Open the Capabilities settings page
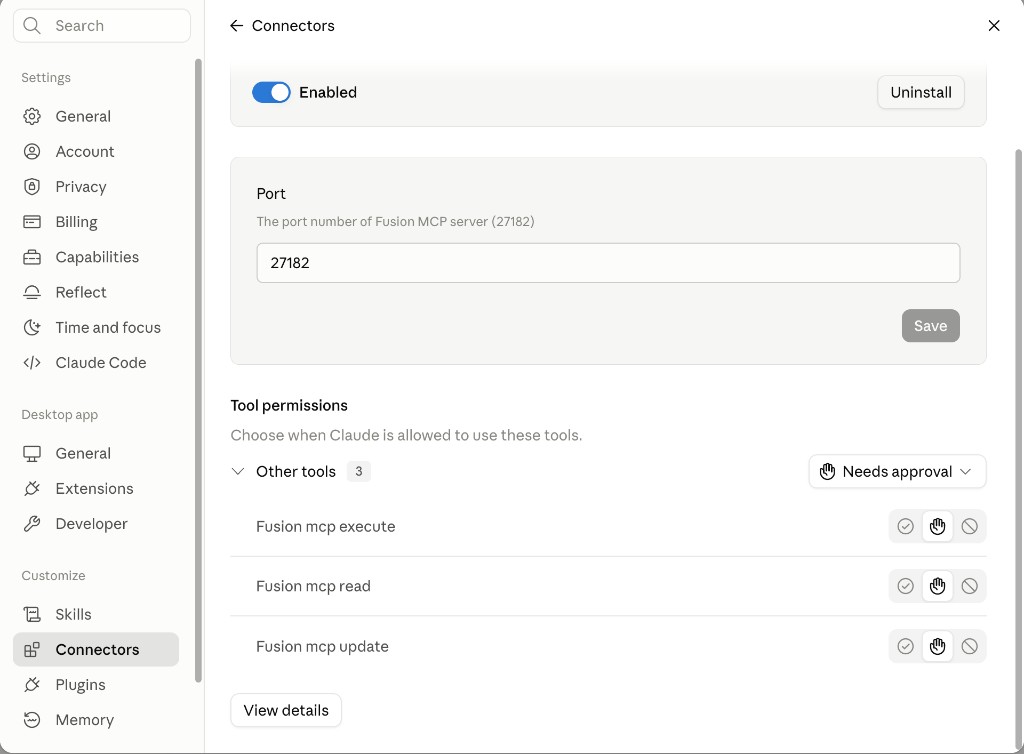The image size is (1024, 754). pos(95,257)
